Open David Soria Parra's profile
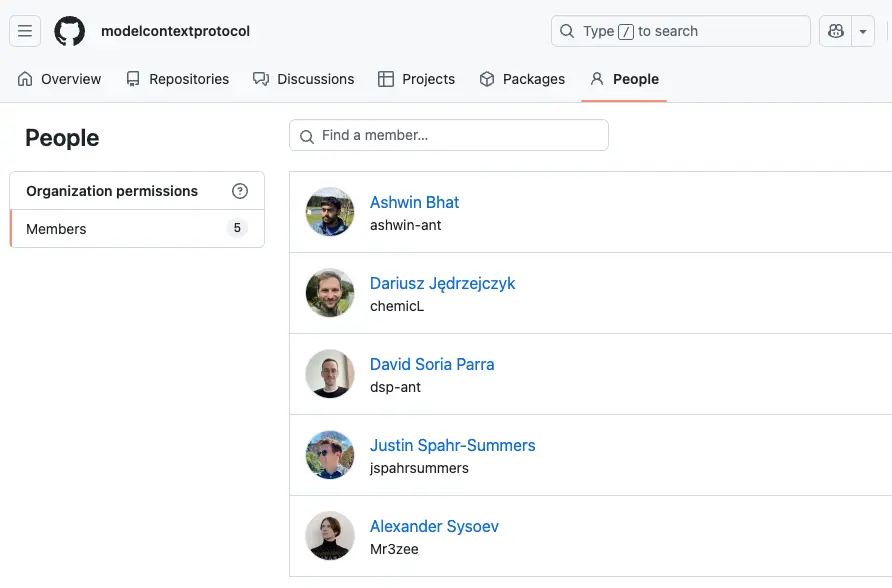 [432, 364]
